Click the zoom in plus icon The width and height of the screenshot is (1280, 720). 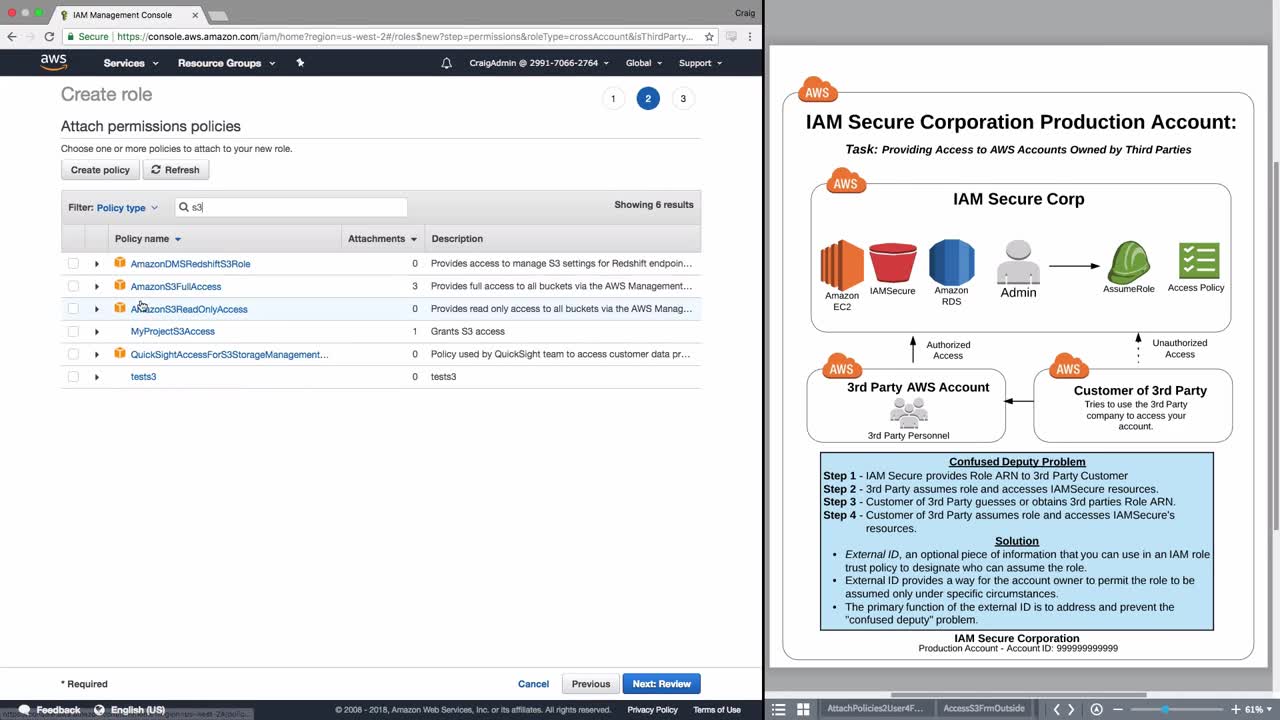(x=1236, y=709)
